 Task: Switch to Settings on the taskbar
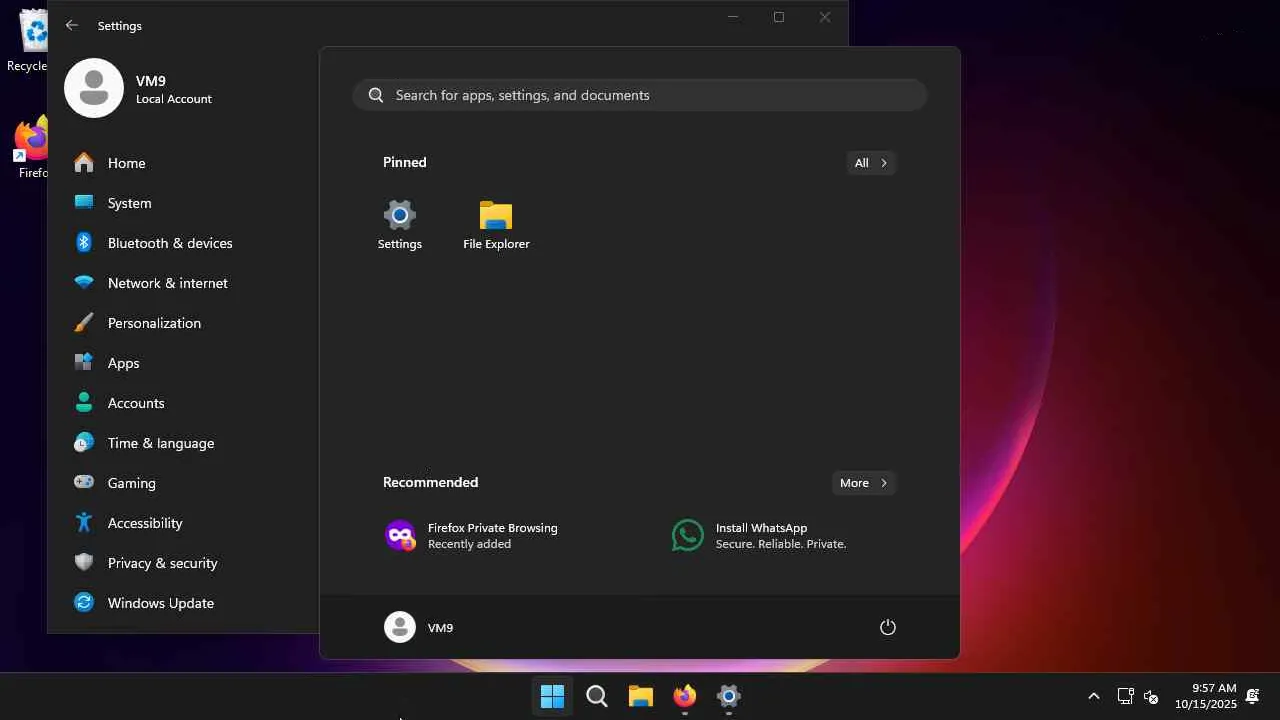(729, 696)
